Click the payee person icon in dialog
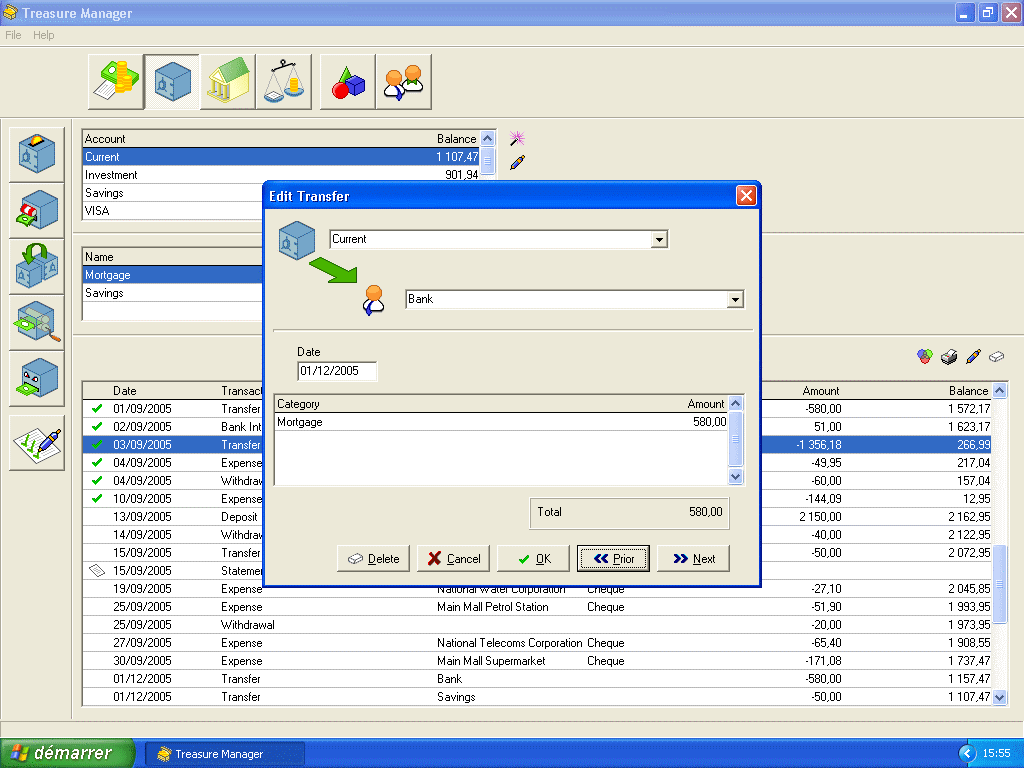 [374, 300]
